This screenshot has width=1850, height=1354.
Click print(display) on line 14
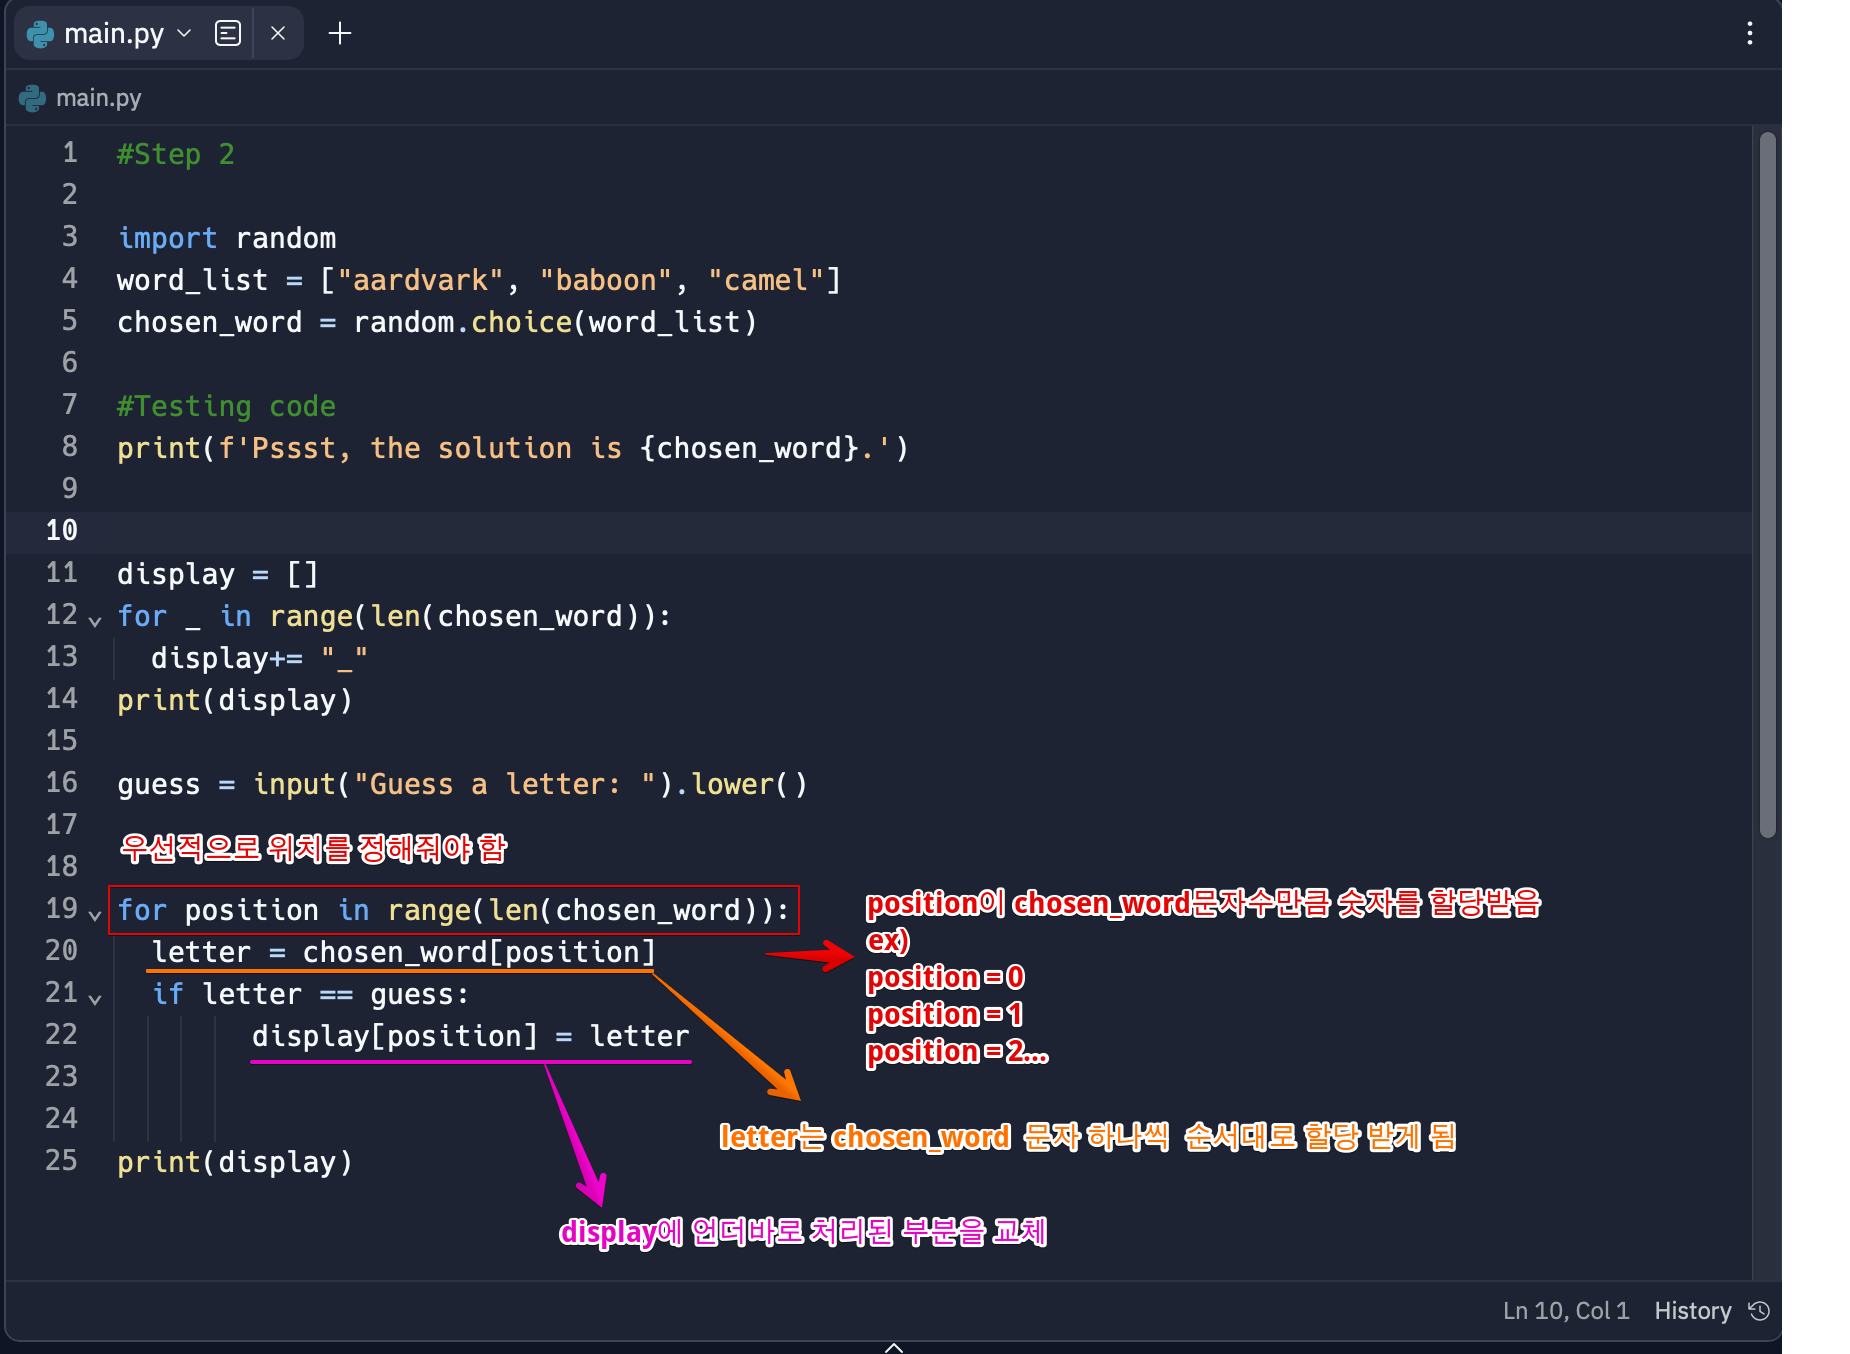(235, 700)
